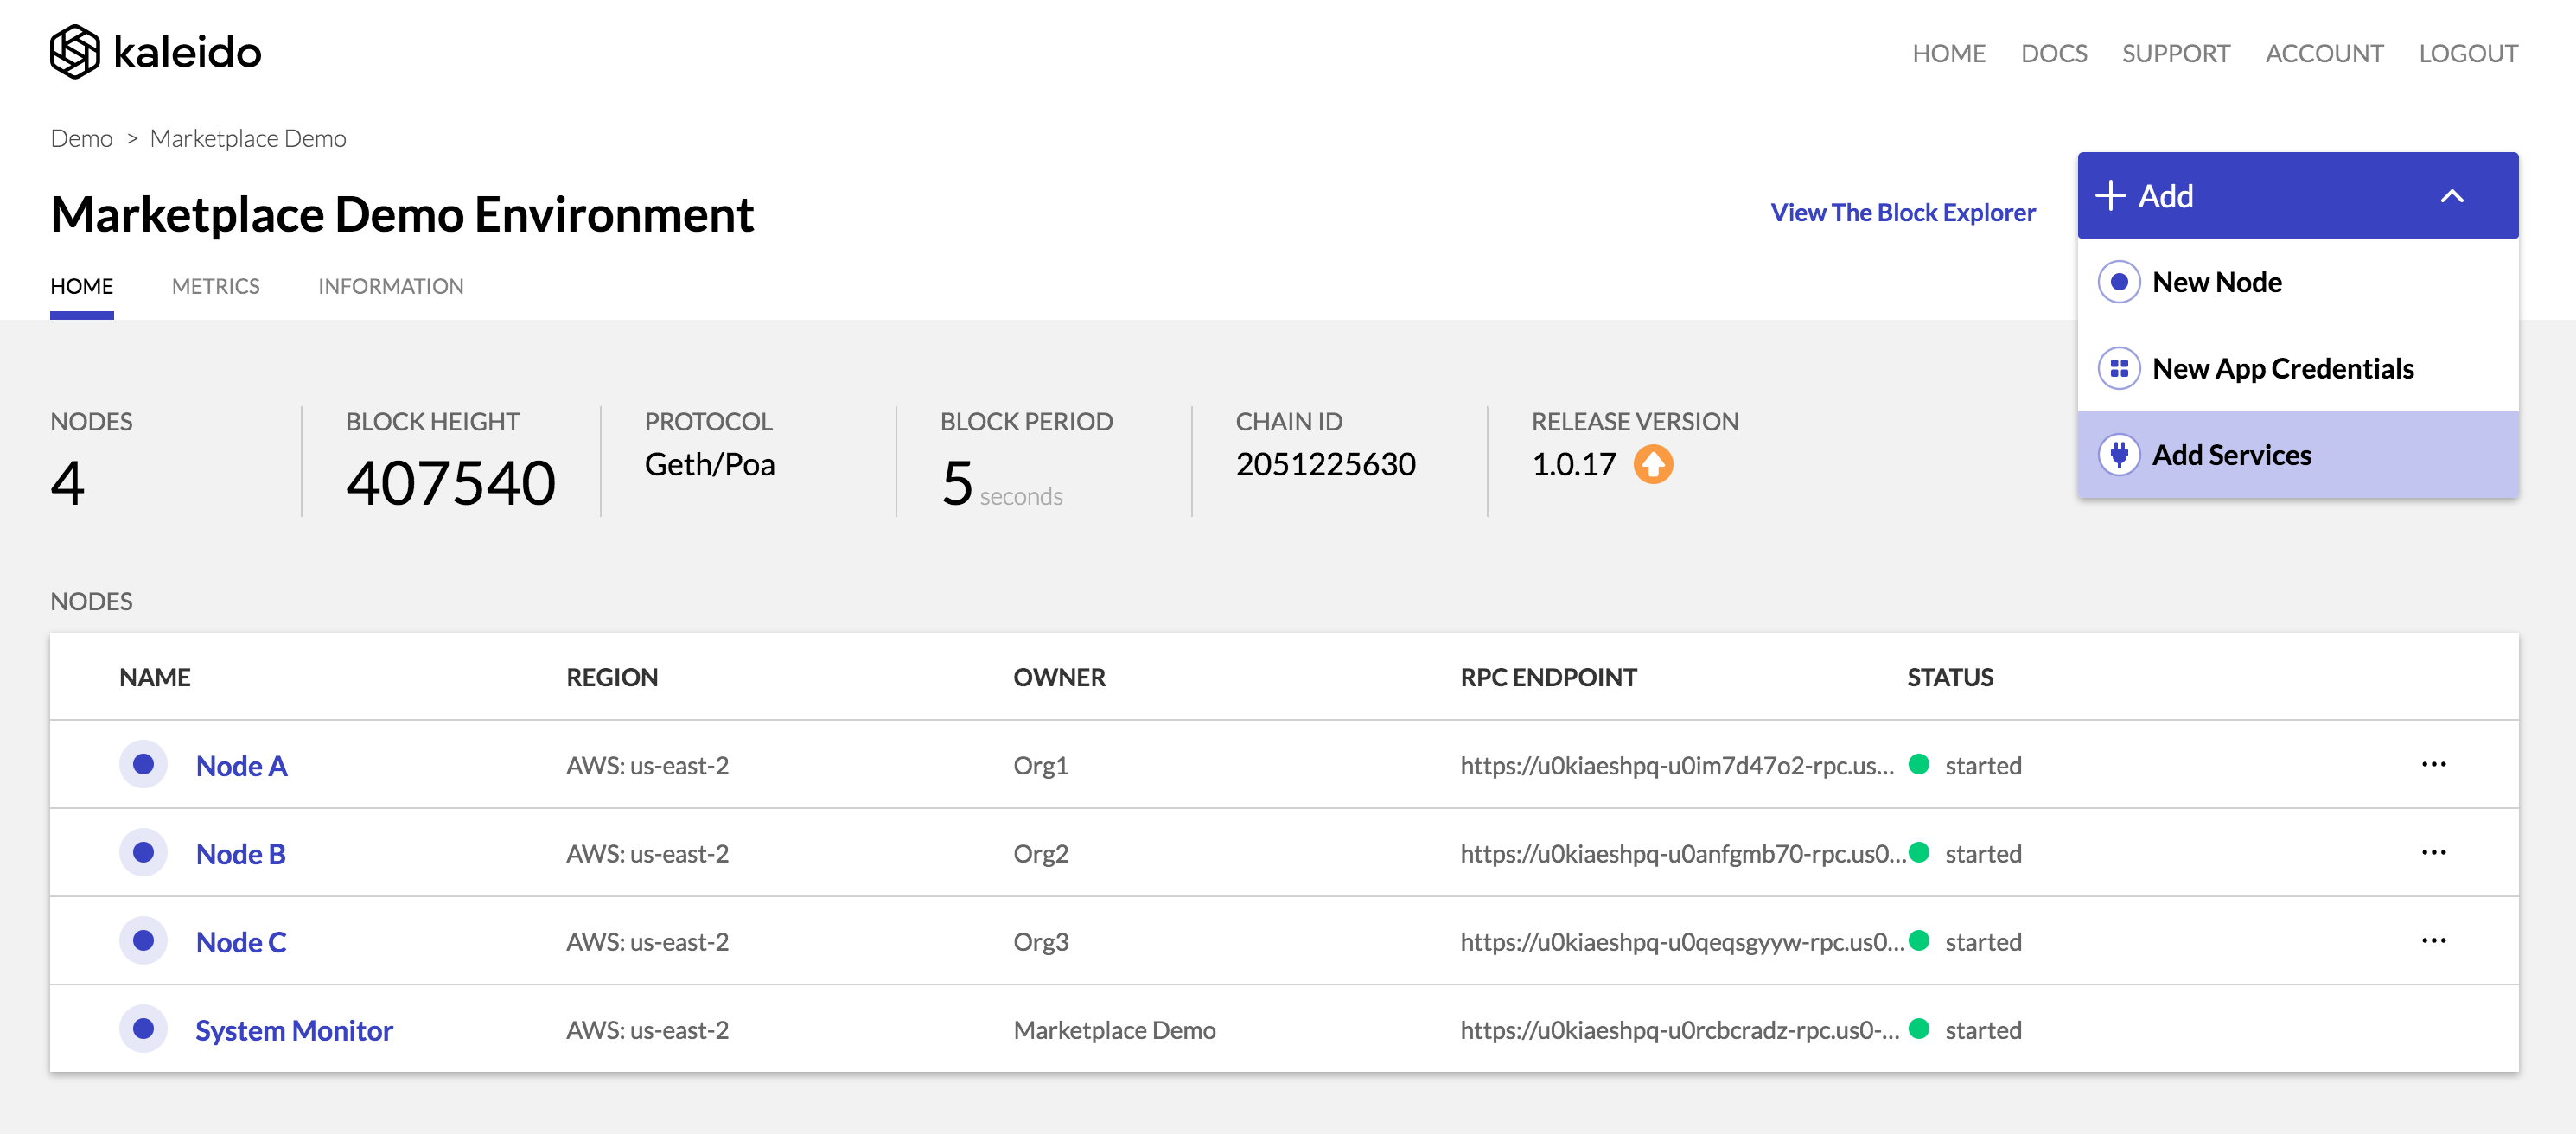Click owner Org1 in Node A row
2576x1134 pixels.
(1040, 766)
